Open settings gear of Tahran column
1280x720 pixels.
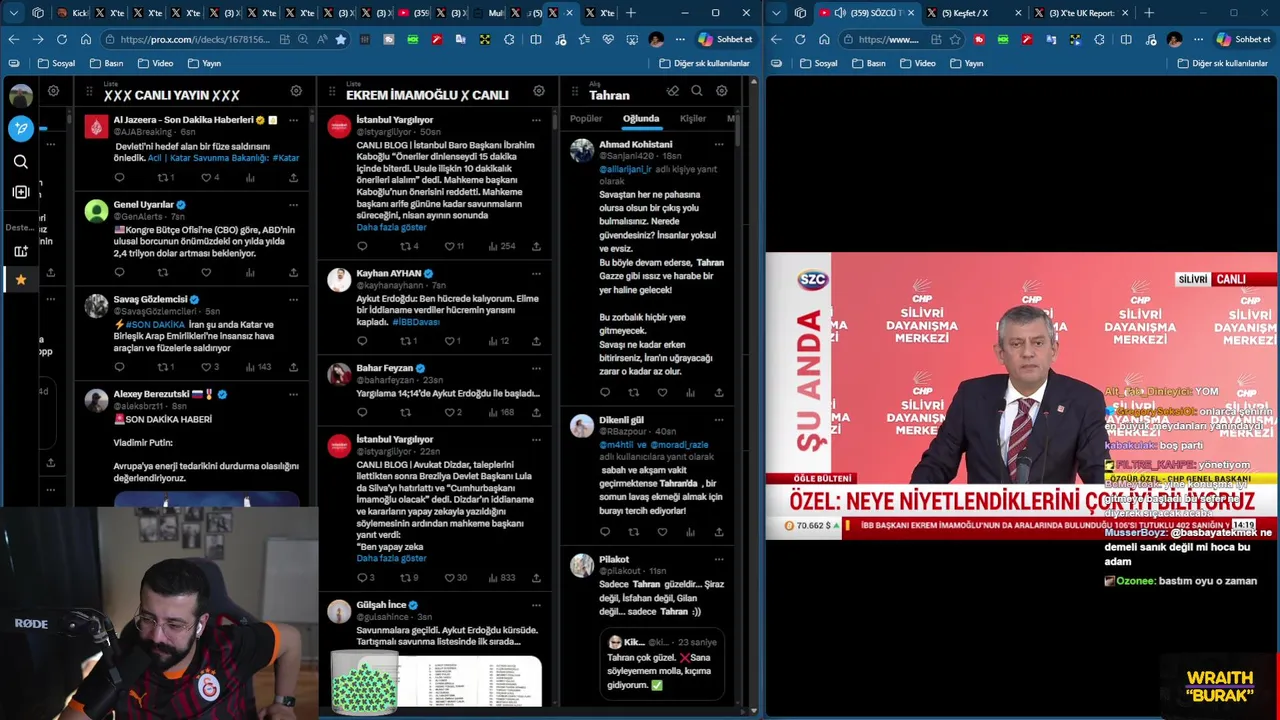click(x=722, y=91)
